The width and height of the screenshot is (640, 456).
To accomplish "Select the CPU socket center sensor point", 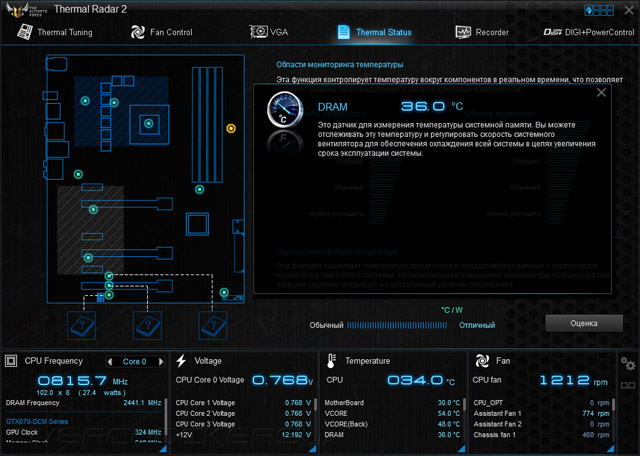I will click(x=149, y=123).
